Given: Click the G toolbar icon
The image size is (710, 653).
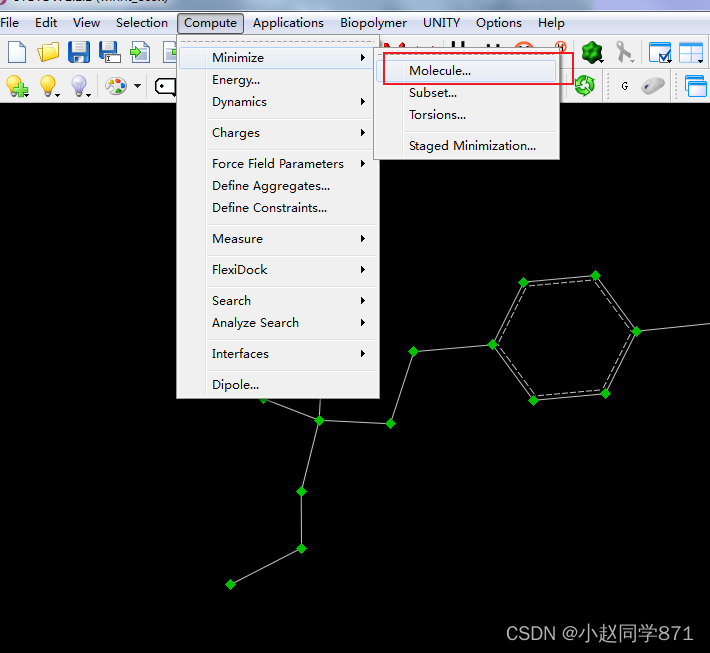Looking at the screenshot, I should (625, 86).
